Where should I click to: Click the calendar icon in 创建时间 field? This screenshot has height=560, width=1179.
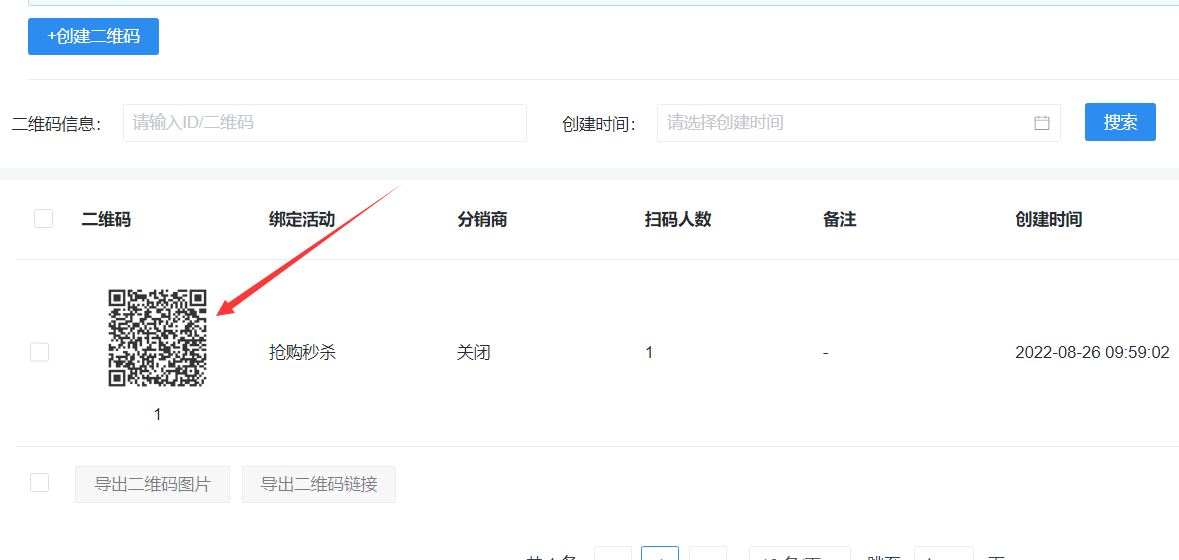[x=1041, y=123]
